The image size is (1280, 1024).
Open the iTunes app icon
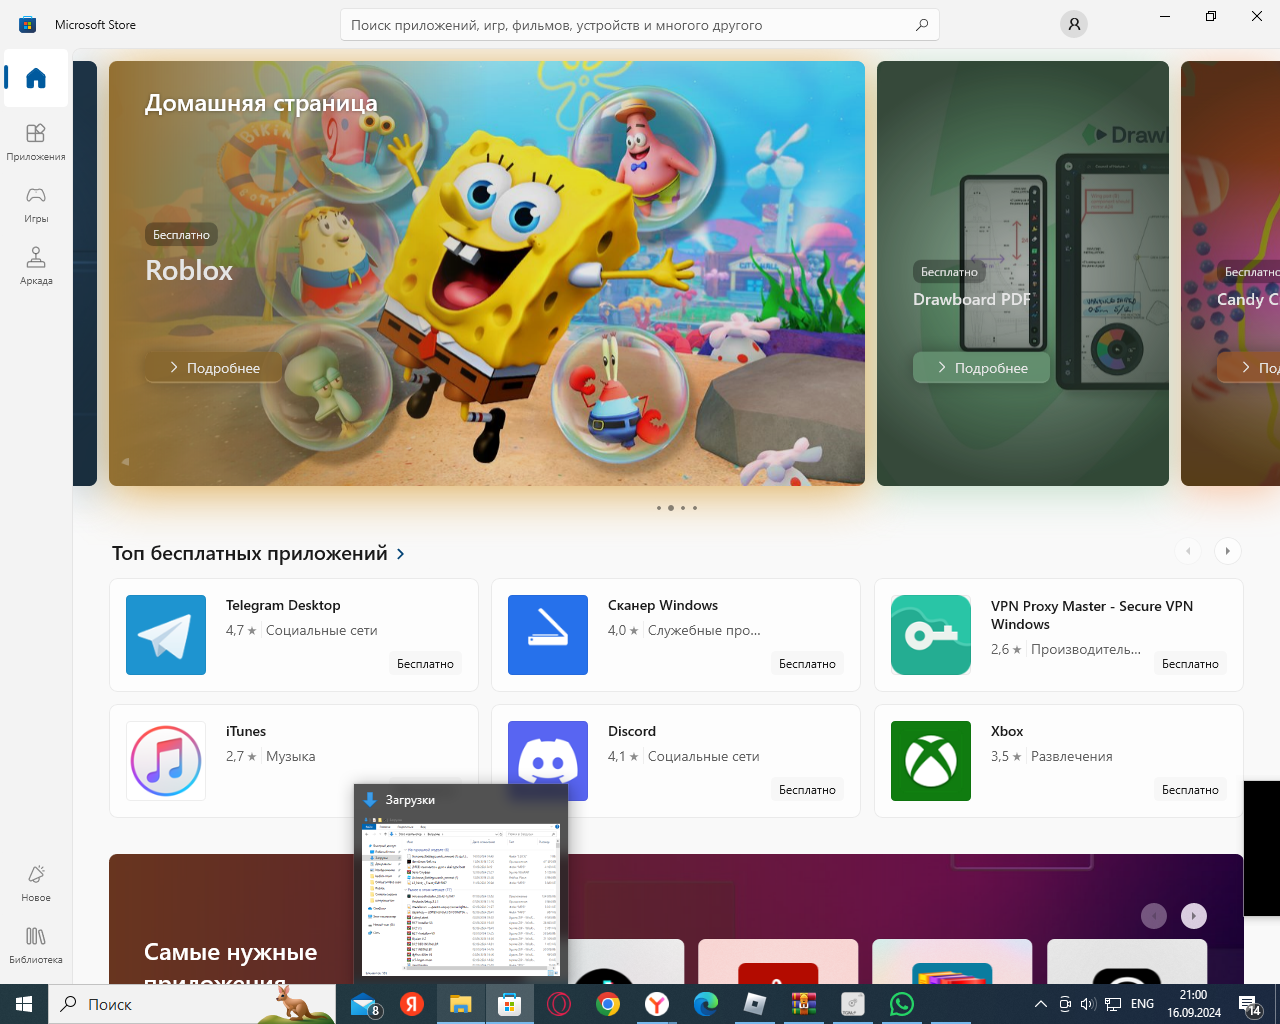coord(166,761)
